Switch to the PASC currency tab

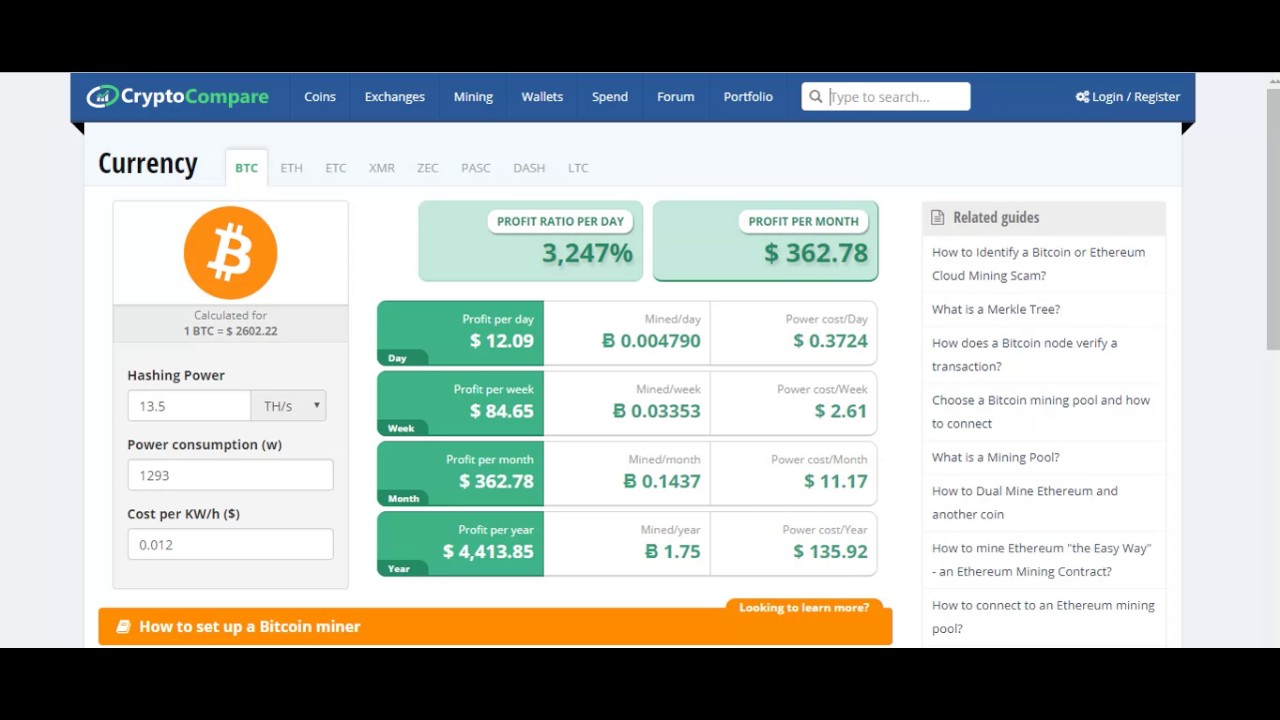(x=475, y=168)
